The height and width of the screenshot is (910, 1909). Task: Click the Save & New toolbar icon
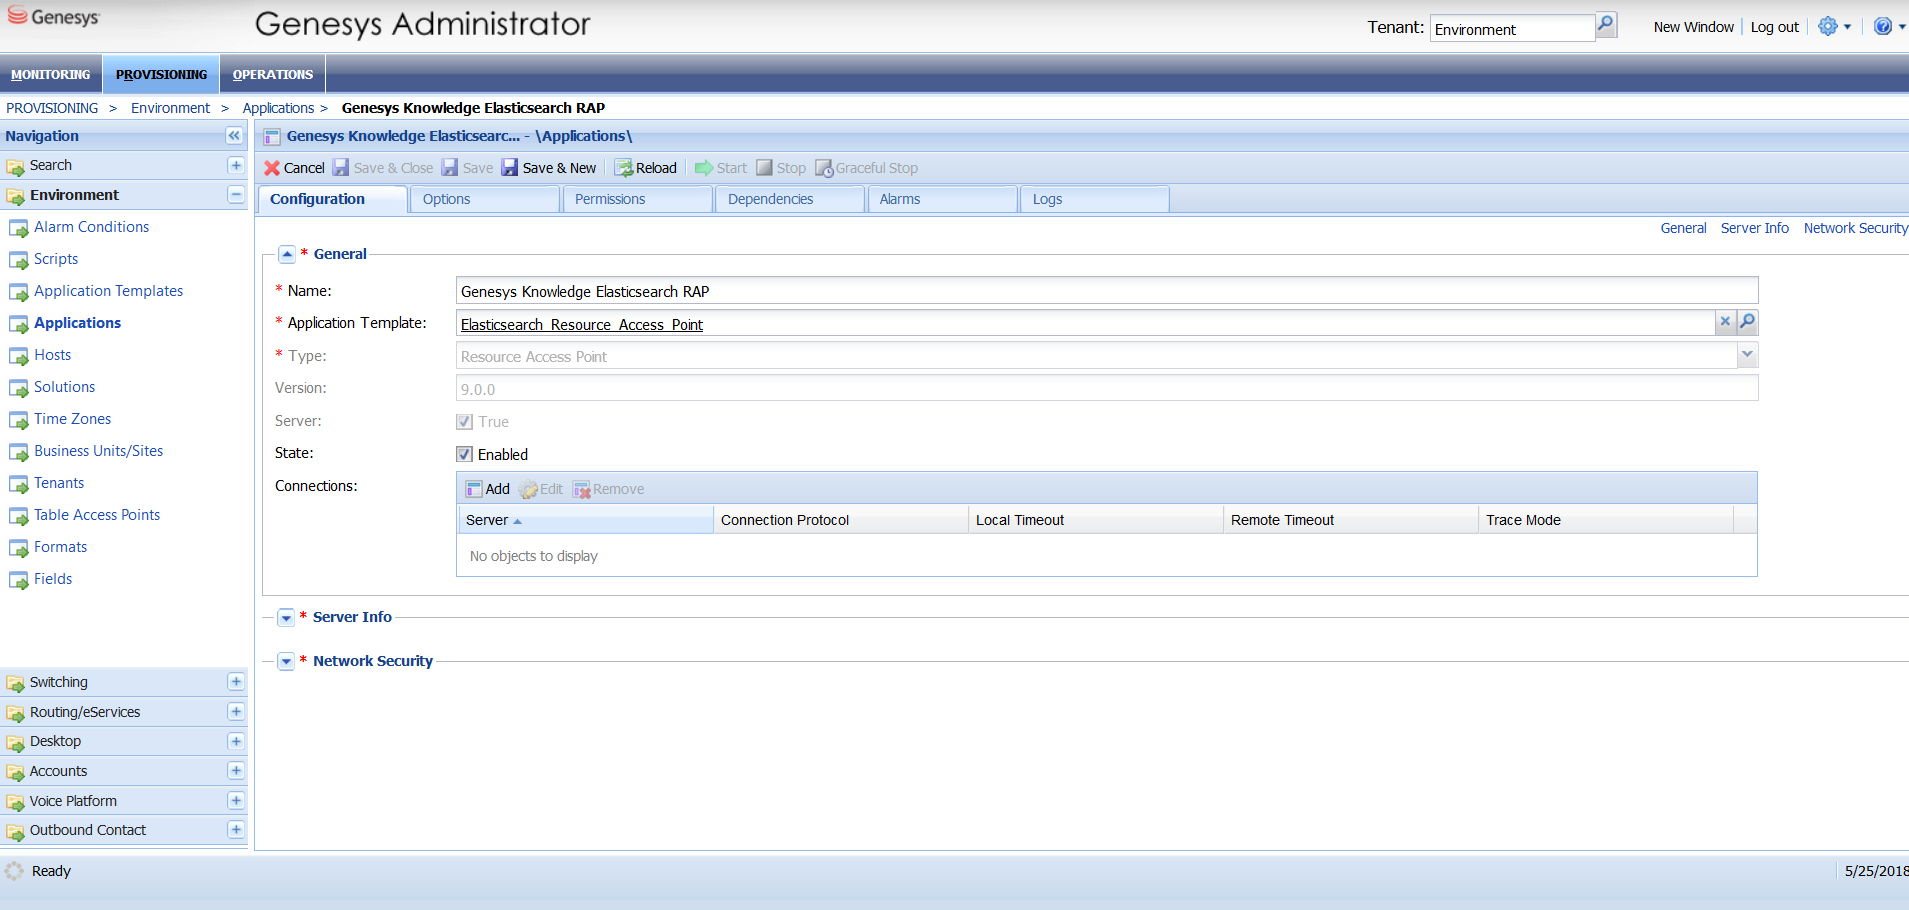[x=510, y=168]
